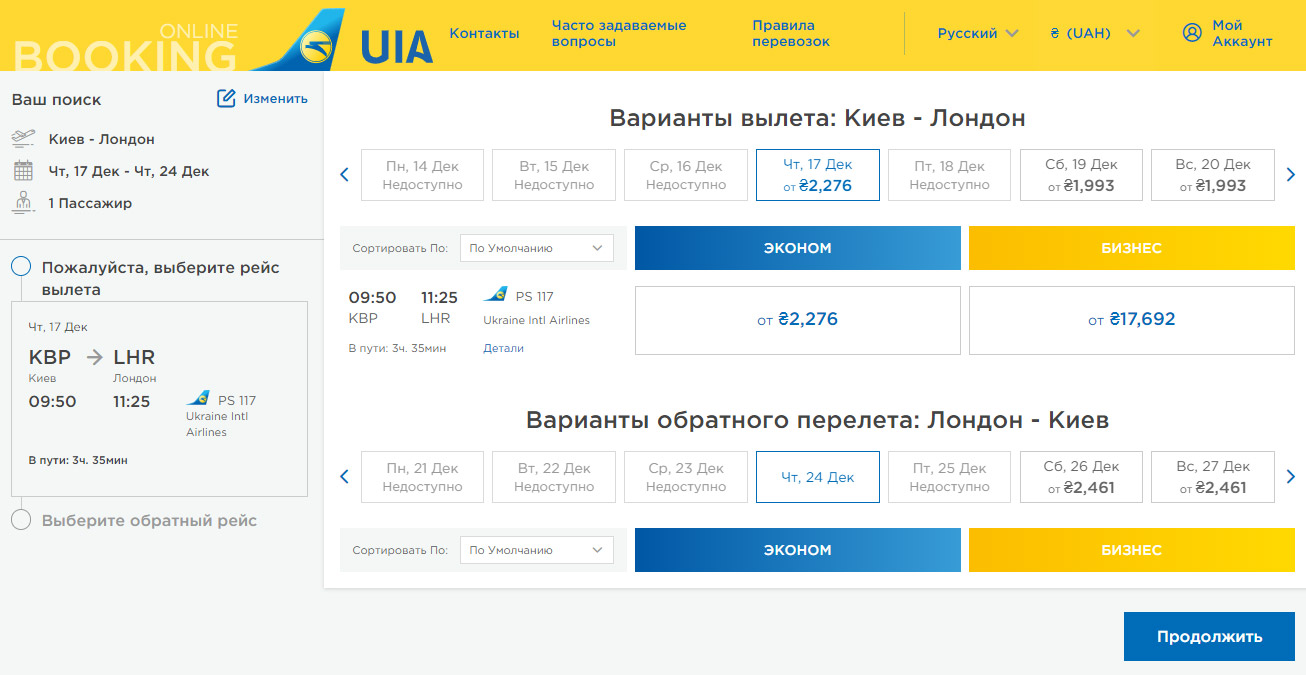Select return date Вс, 27 Дек tab
1306x675 pixels.
point(1213,477)
